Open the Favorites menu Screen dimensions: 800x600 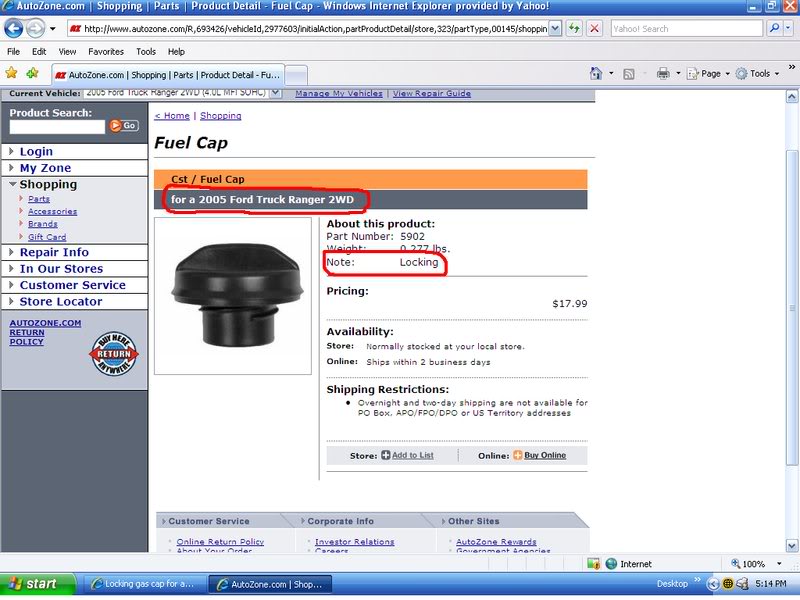click(106, 52)
